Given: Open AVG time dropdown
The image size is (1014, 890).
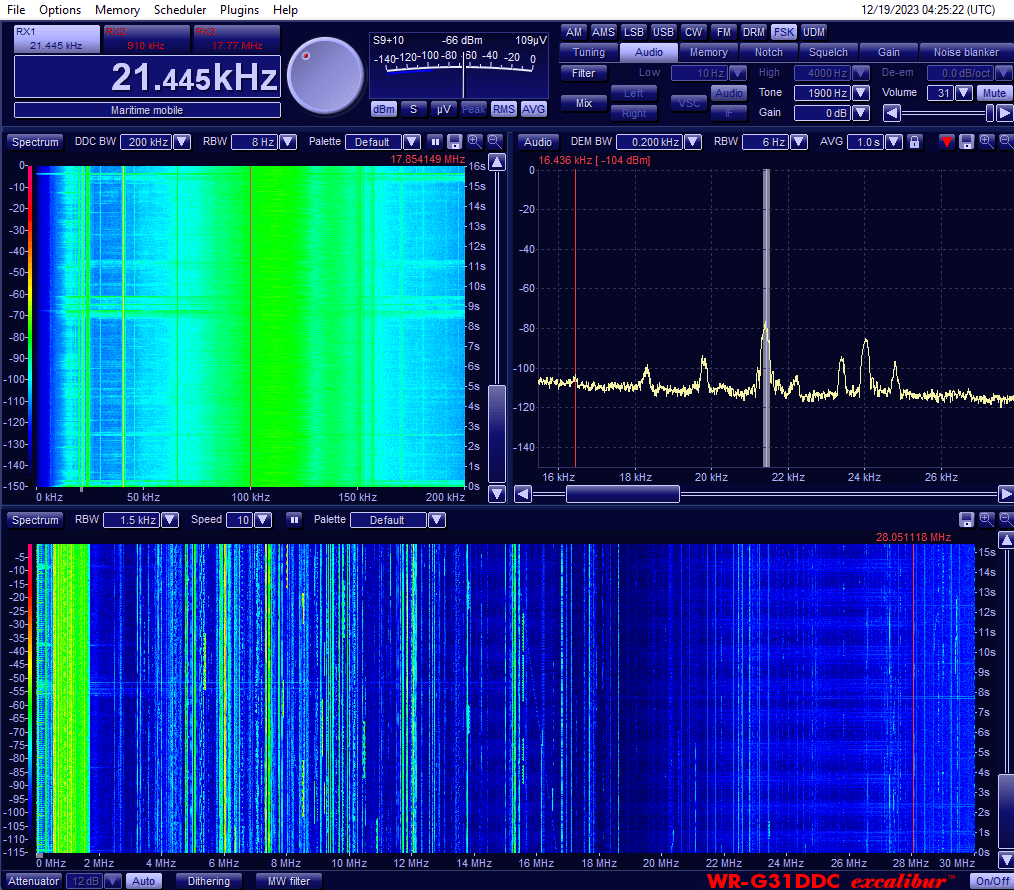Looking at the screenshot, I should pos(894,142).
